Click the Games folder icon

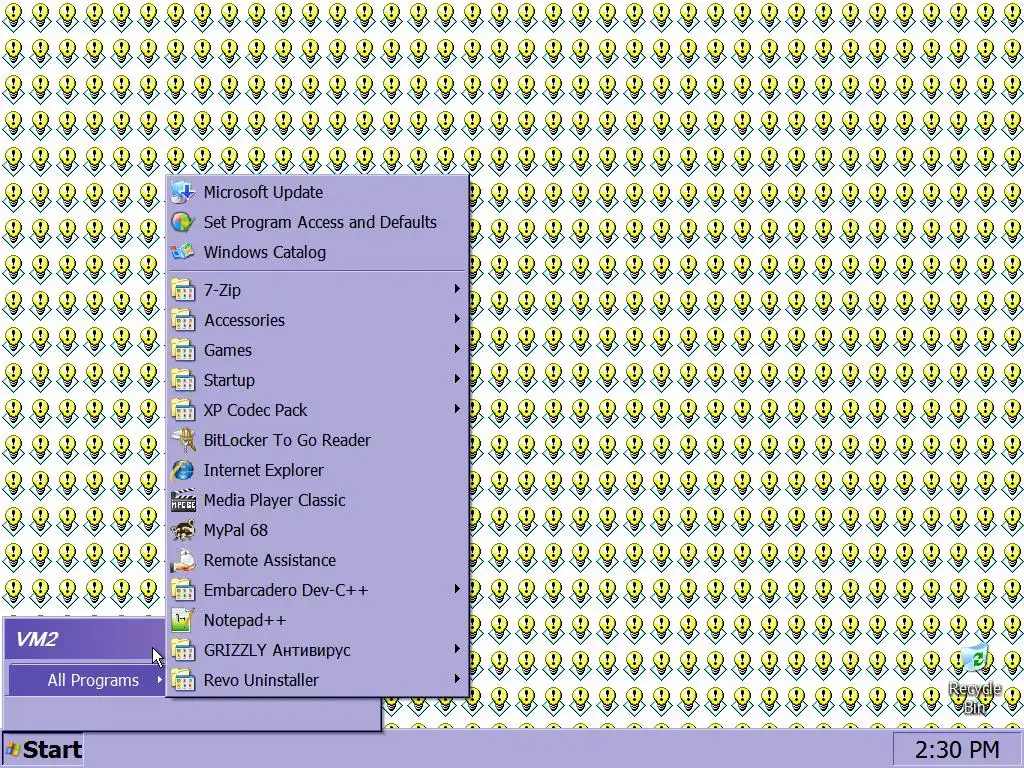[x=183, y=350]
